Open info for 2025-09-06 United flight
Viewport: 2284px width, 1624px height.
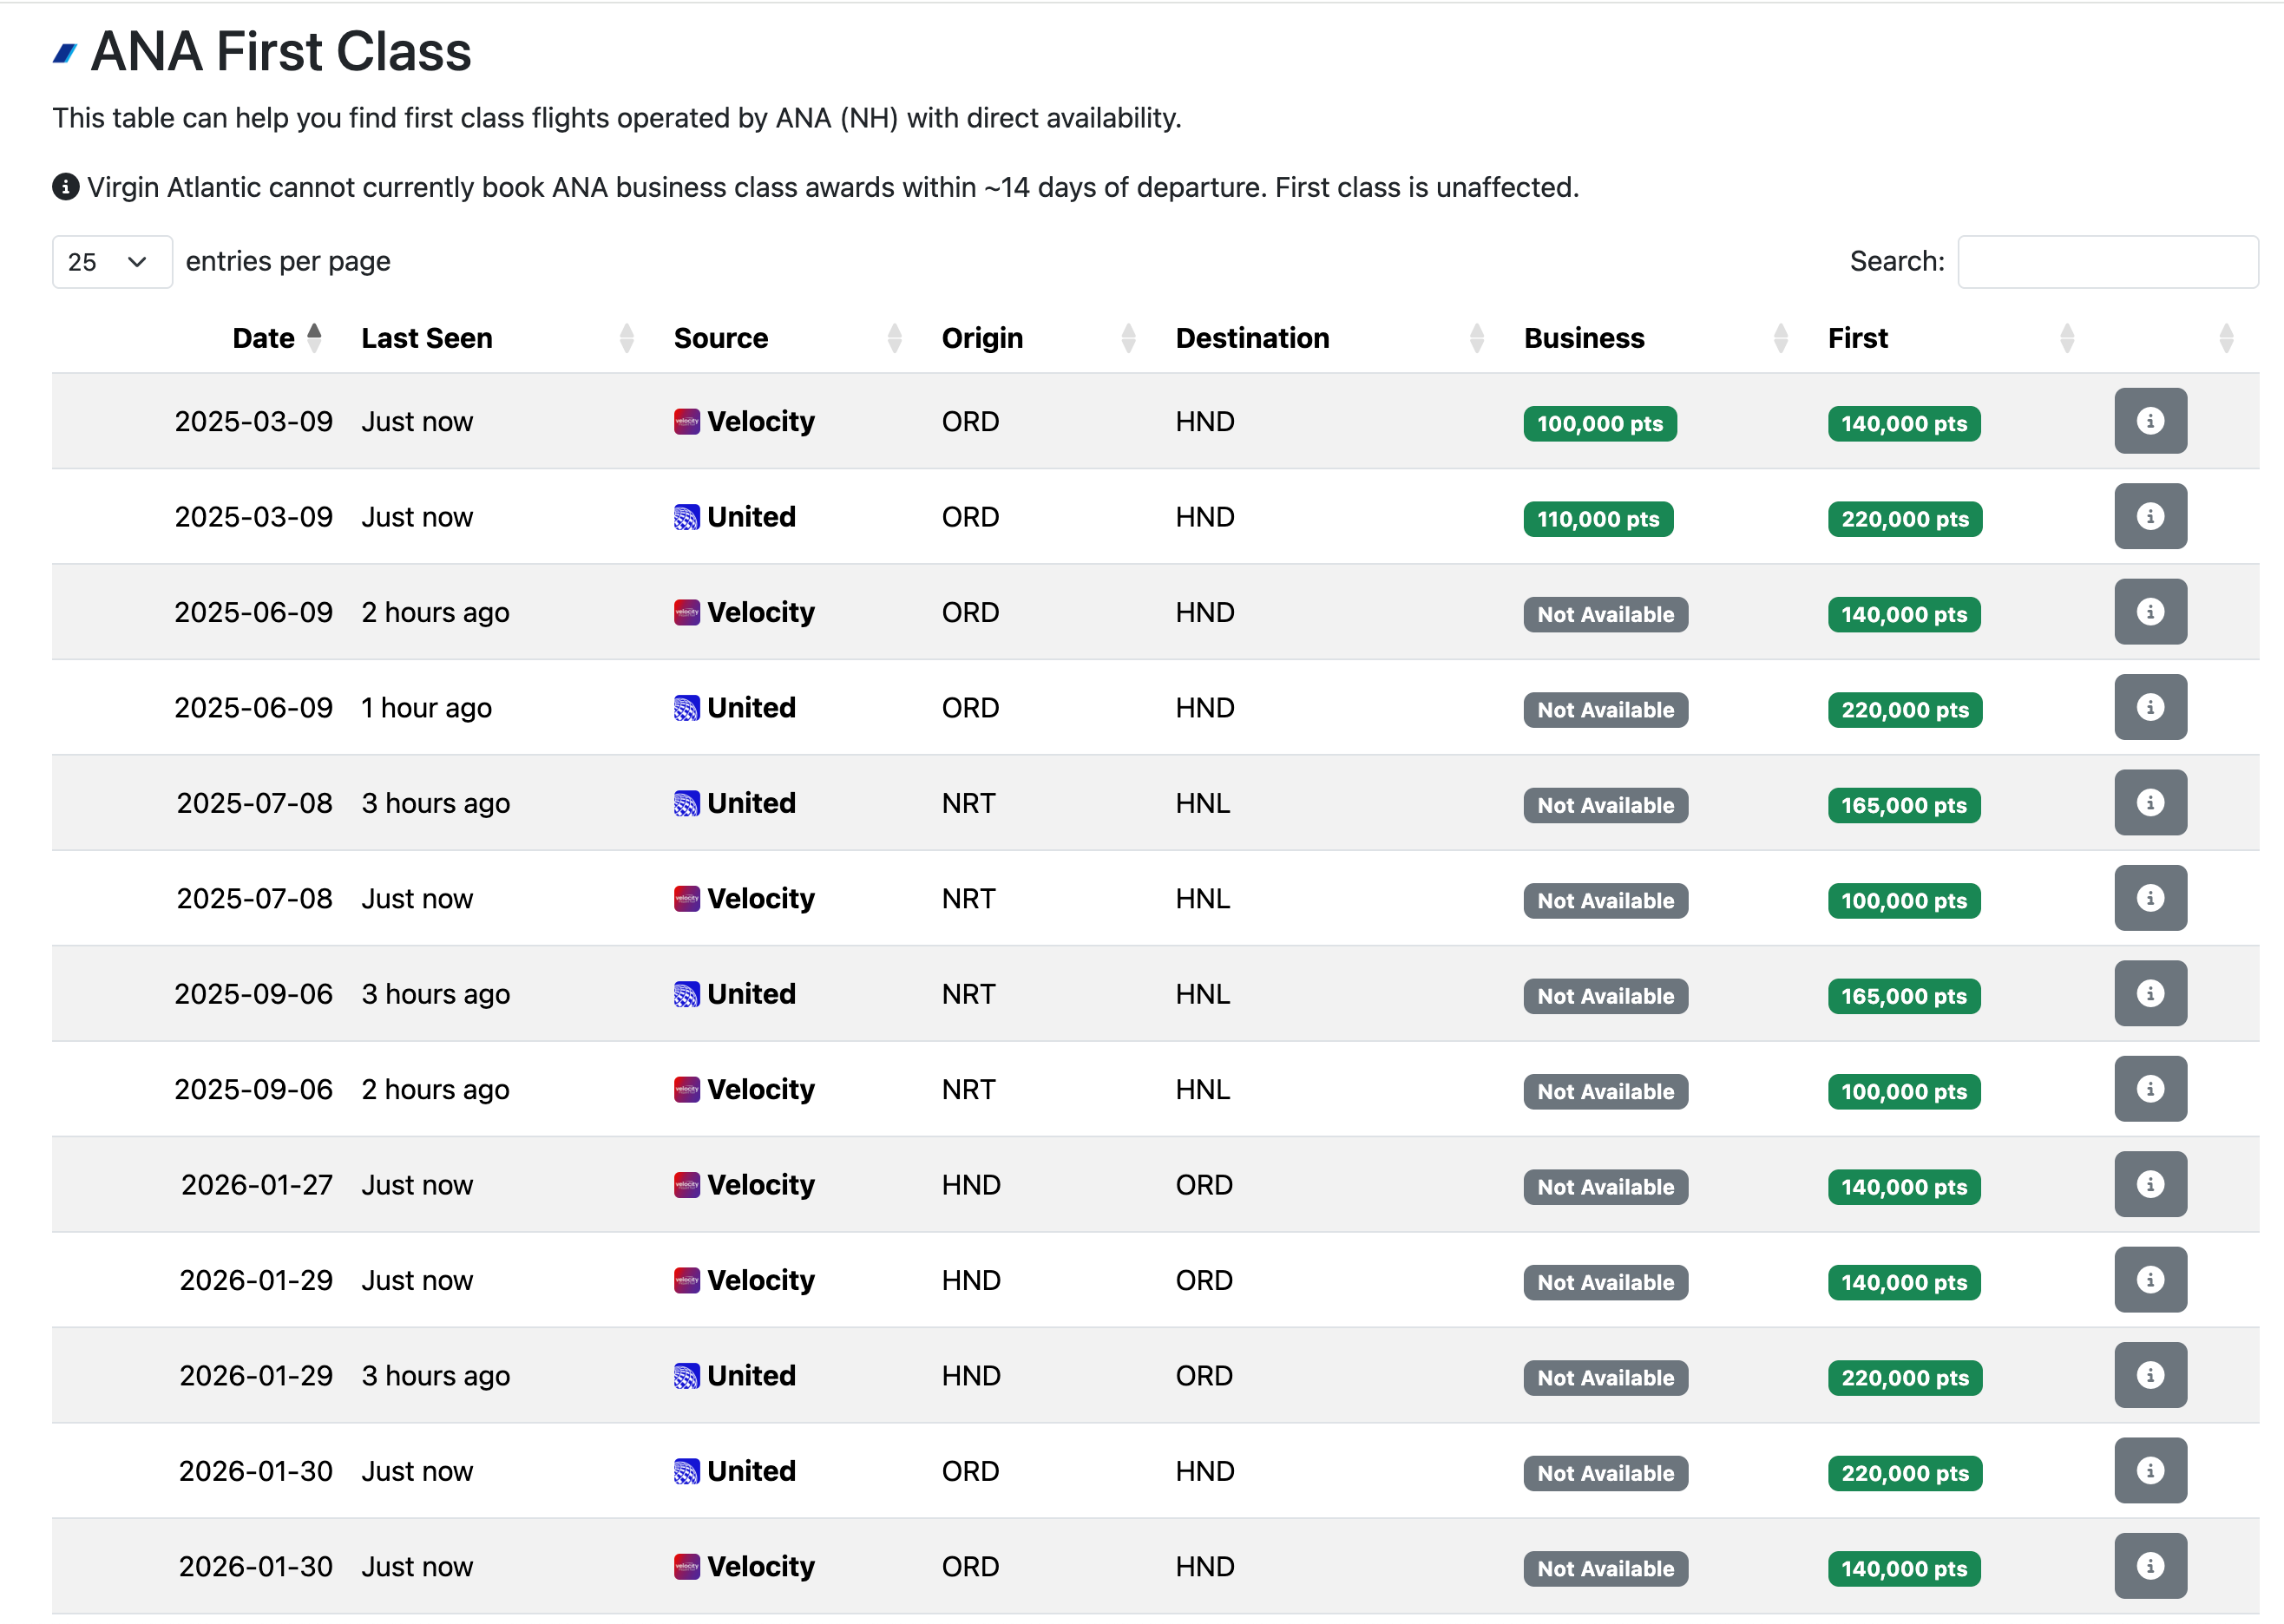click(2150, 994)
